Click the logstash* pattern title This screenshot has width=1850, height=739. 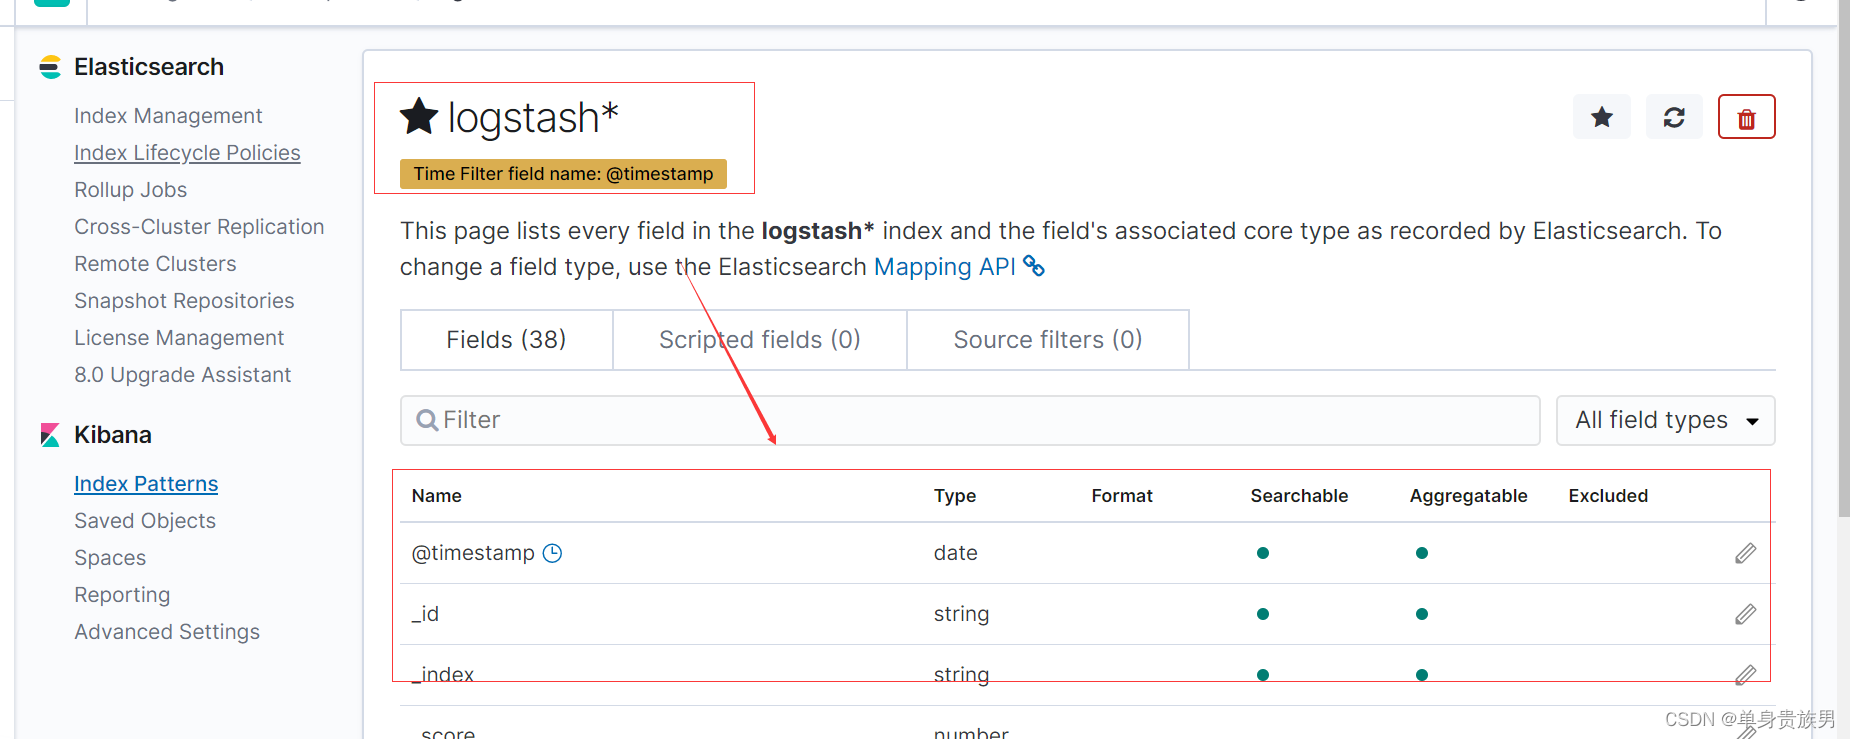click(x=533, y=118)
